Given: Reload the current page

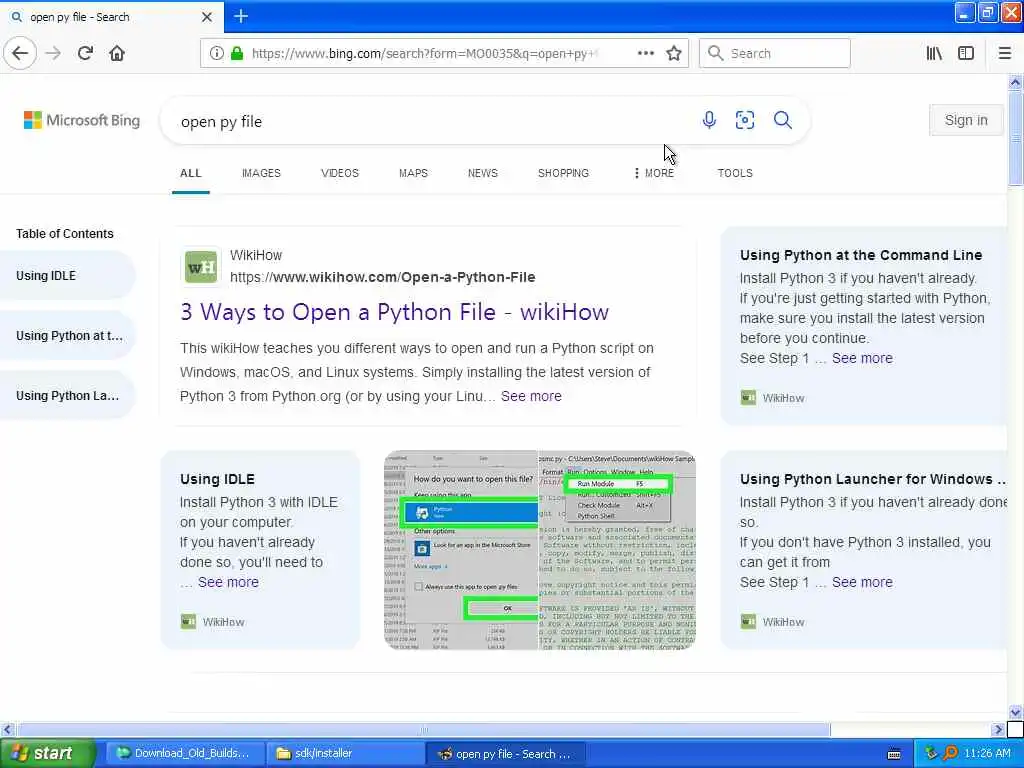Looking at the screenshot, I should (85, 54).
